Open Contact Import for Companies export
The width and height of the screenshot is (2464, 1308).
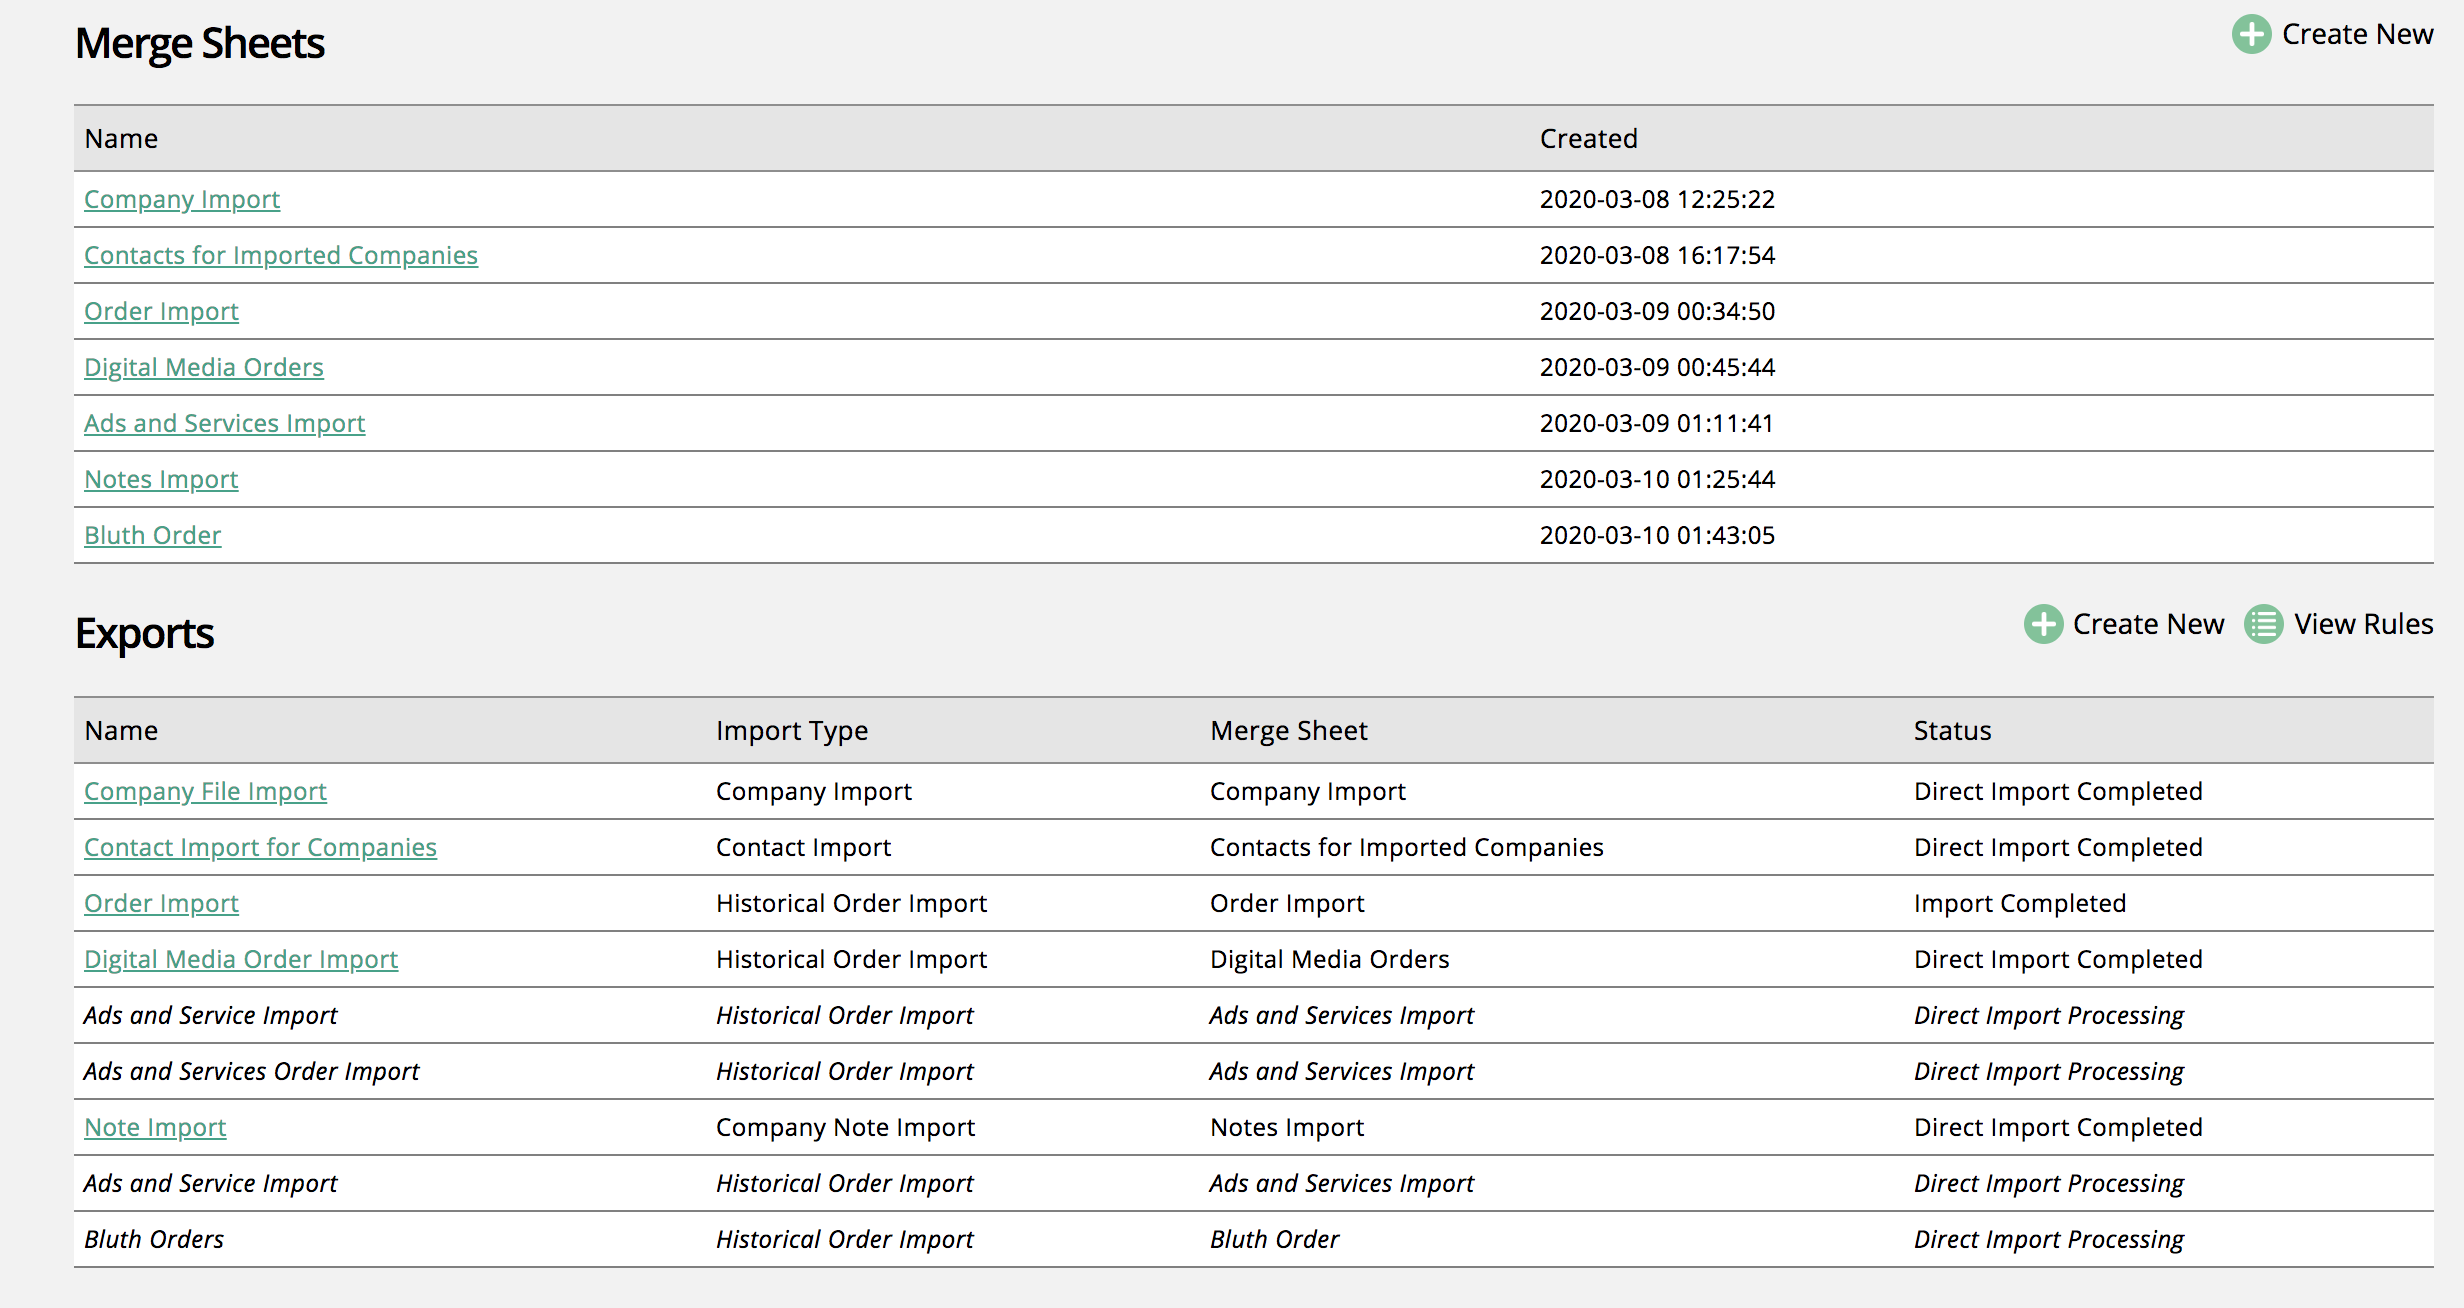tap(260, 848)
